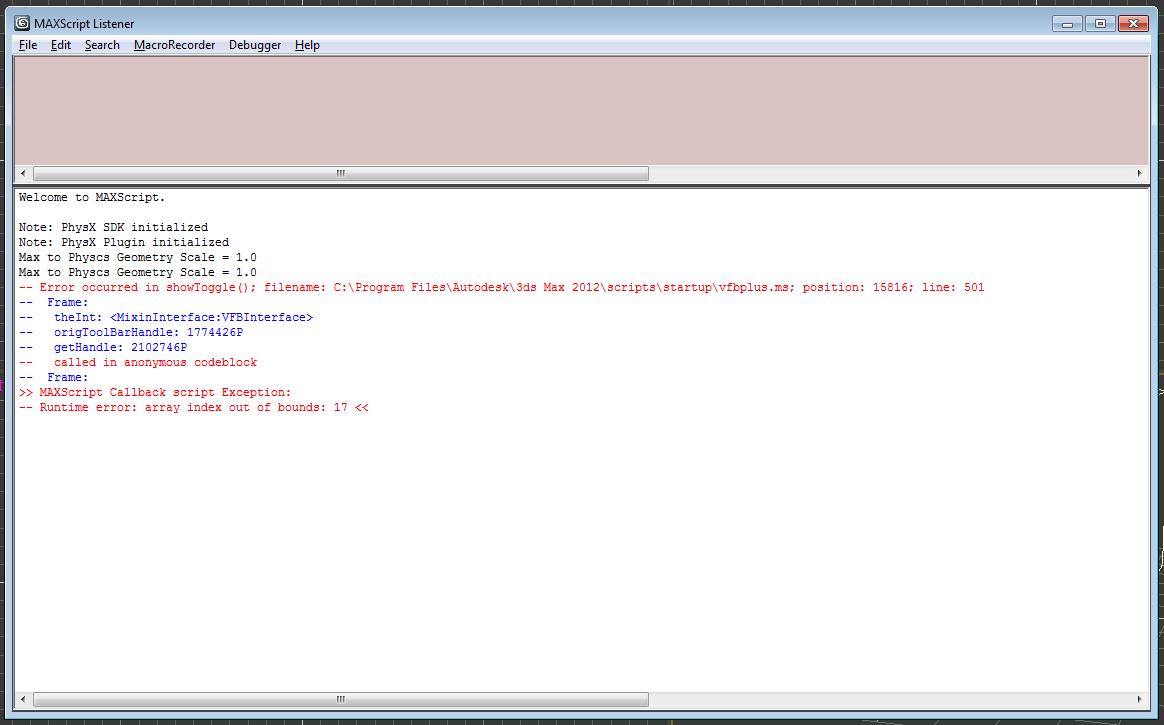Image resolution: width=1164 pixels, height=725 pixels.
Task: Click right scroll arrow of output pane
Action: (x=1139, y=699)
